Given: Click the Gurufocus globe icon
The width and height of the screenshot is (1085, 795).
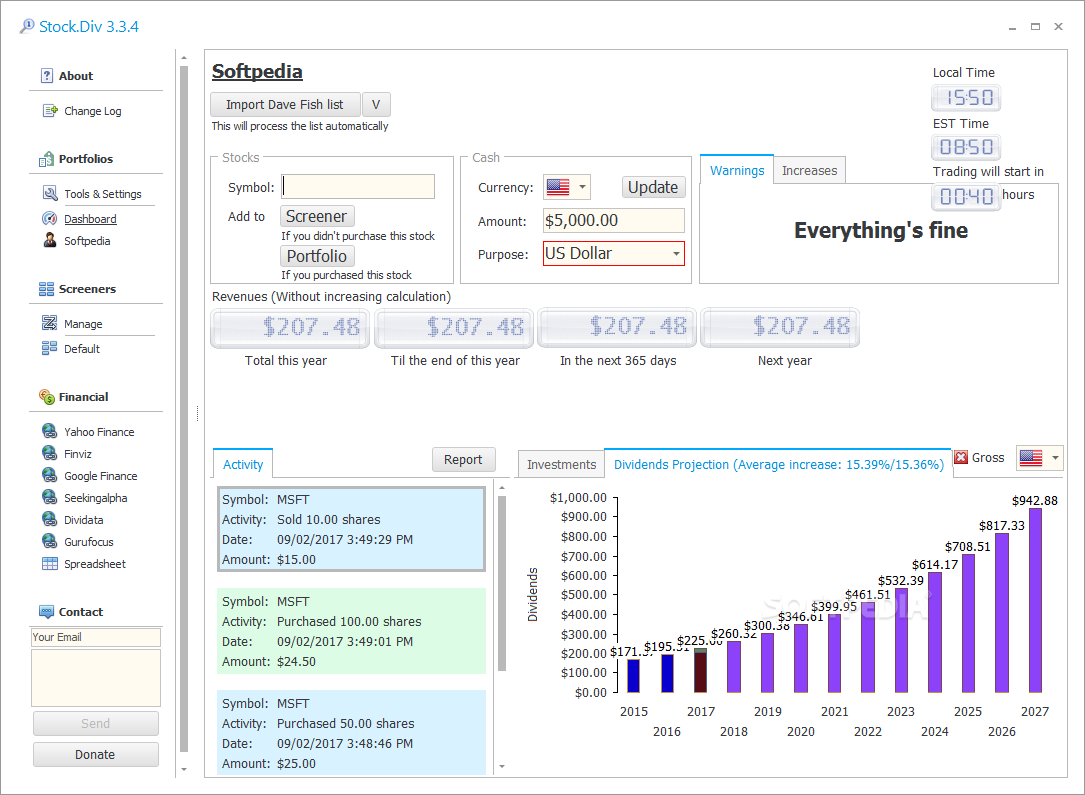Looking at the screenshot, I should click(x=50, y=541).
